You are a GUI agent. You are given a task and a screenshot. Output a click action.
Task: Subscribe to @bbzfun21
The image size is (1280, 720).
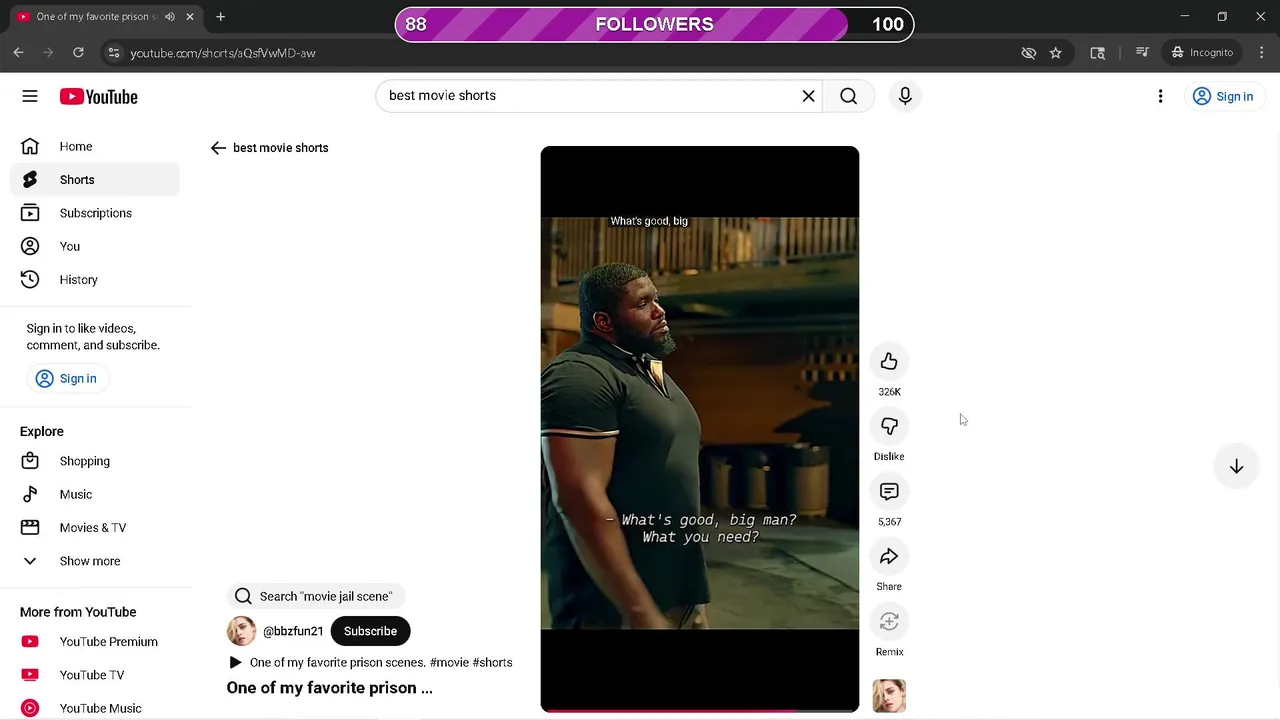point(370,631)
